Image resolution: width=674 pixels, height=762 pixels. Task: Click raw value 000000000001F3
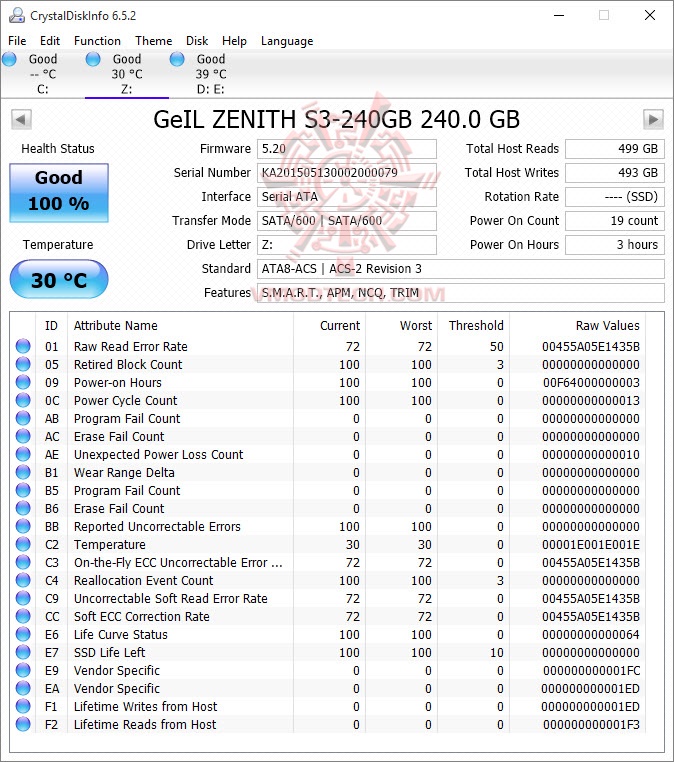591,724
